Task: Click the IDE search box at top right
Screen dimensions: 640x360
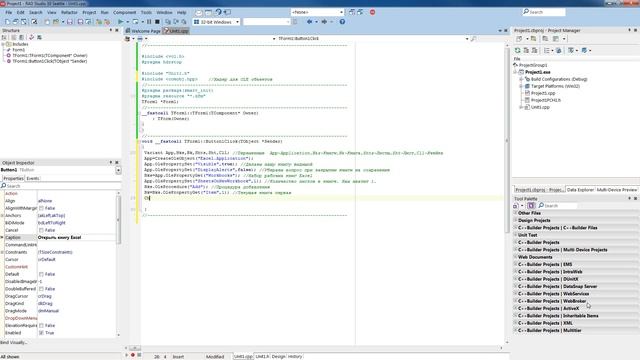Action: click(544, 12)
